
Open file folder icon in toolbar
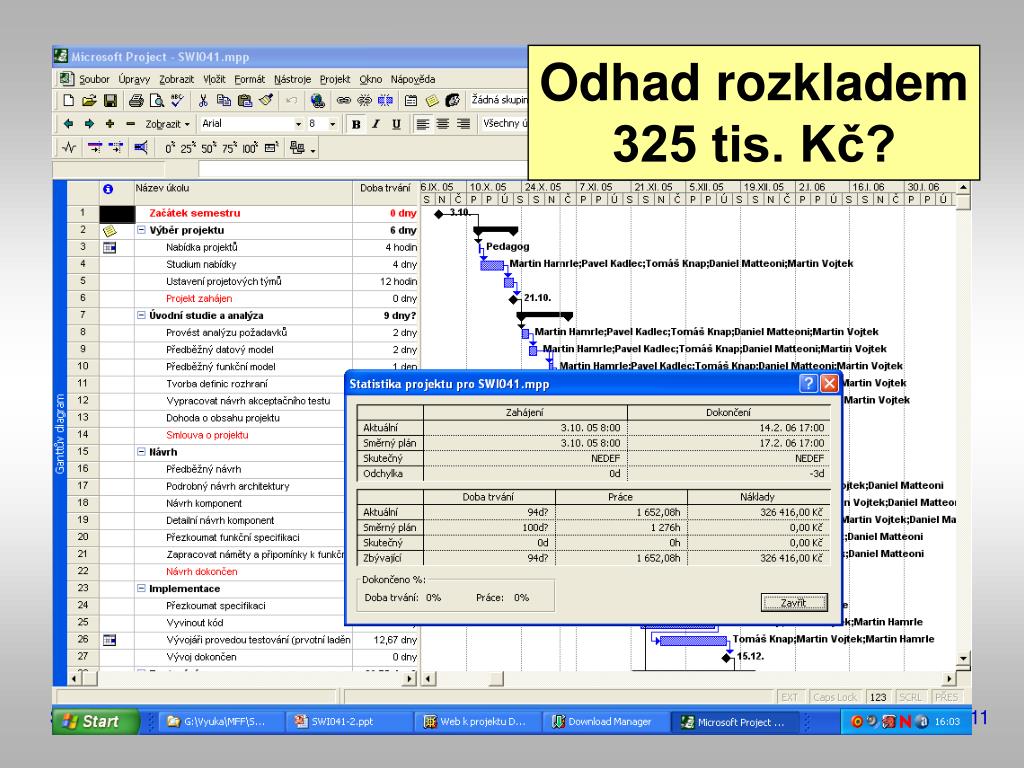click(89, 101)
